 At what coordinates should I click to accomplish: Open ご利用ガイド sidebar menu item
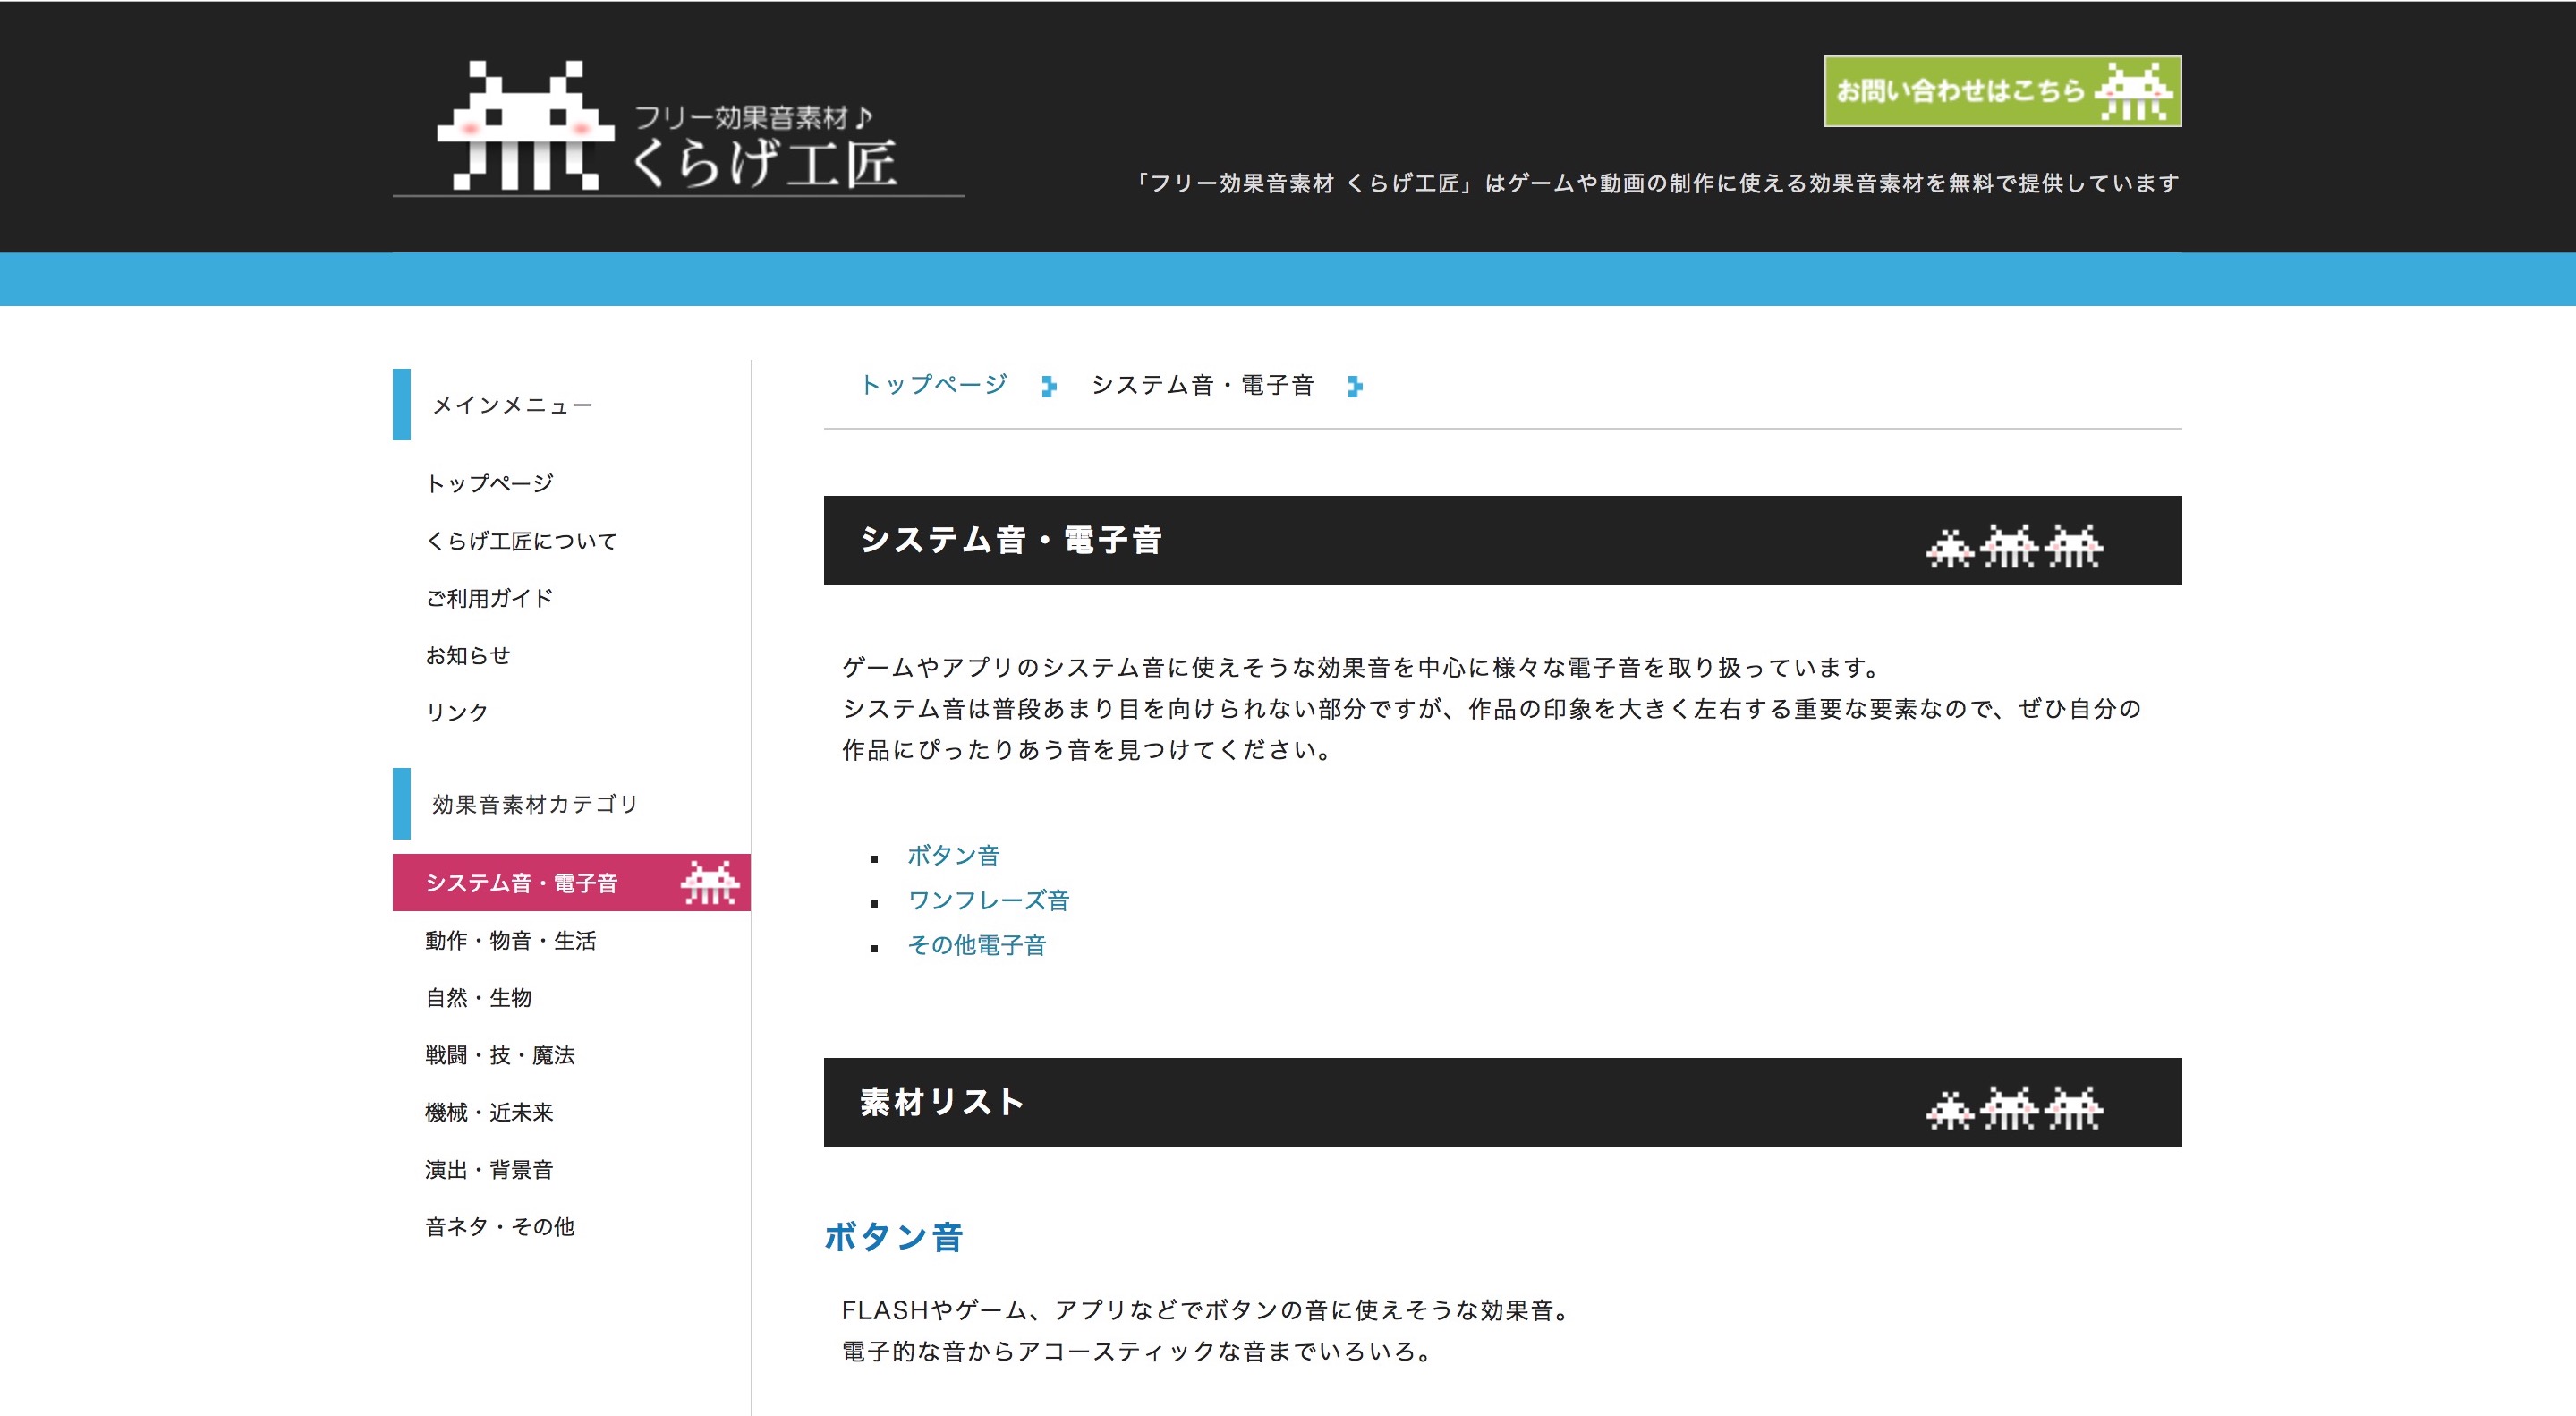489,598
